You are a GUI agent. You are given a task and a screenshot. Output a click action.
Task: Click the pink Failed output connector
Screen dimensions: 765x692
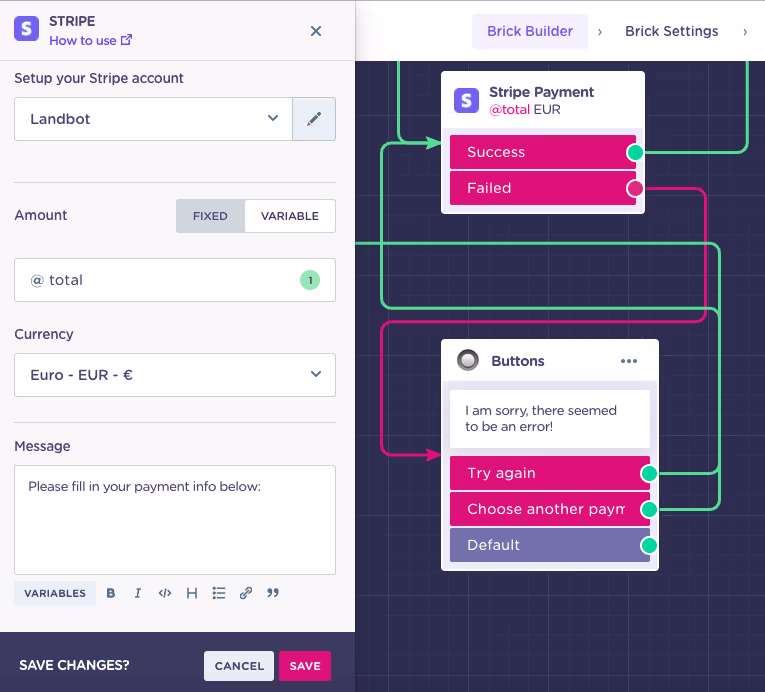(635, 188)
